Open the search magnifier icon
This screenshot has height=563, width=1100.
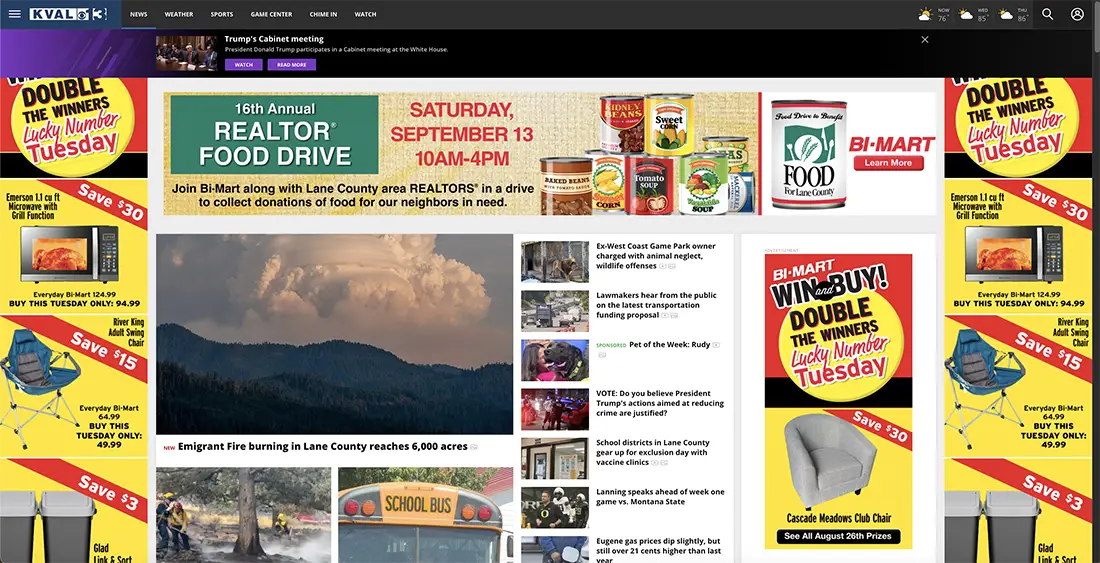(x=1047, y=14)
